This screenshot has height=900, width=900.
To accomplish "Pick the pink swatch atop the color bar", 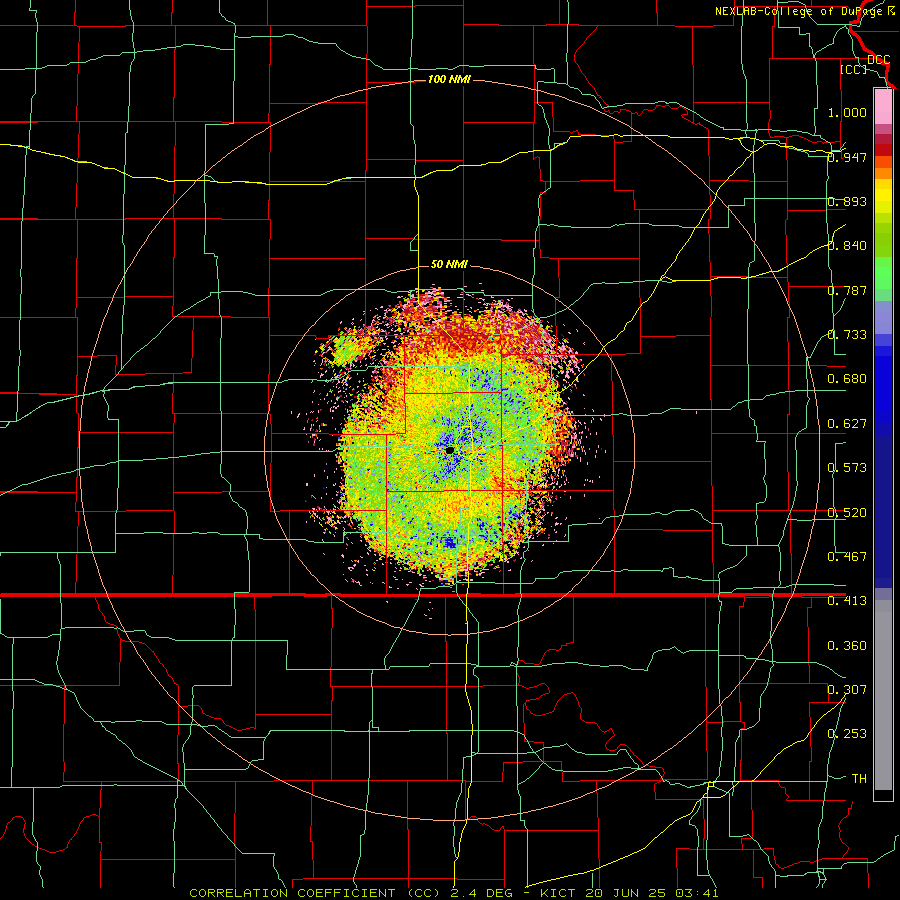I will pyautogui.click(x=883, y=106).
